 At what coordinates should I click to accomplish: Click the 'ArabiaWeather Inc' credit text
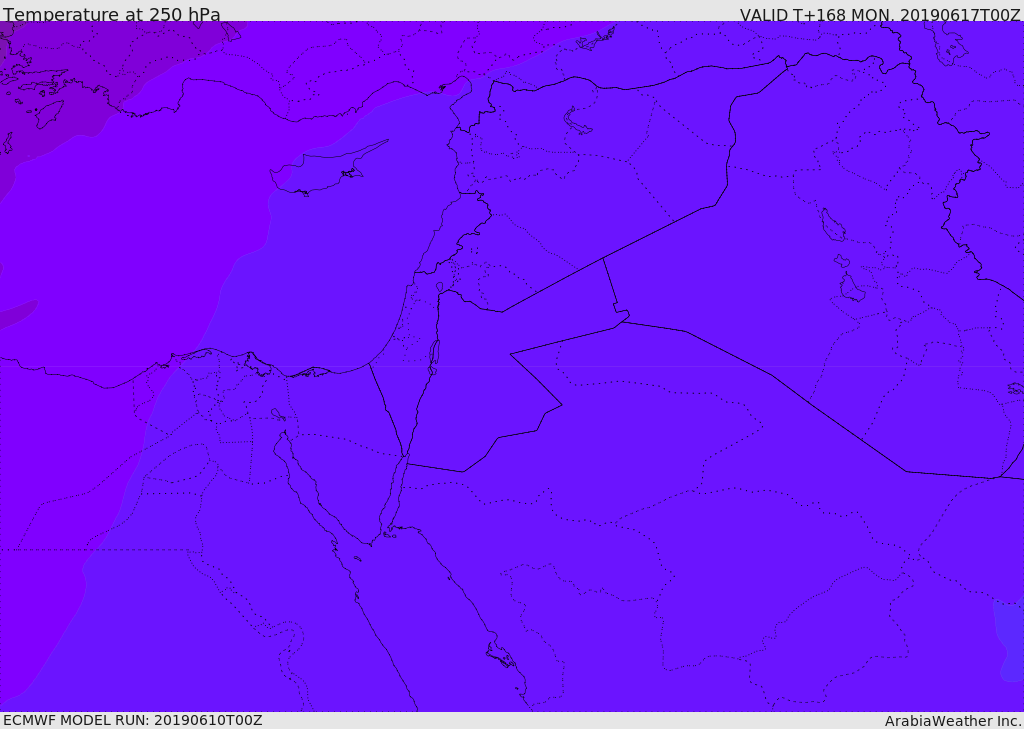coord(953,721)
